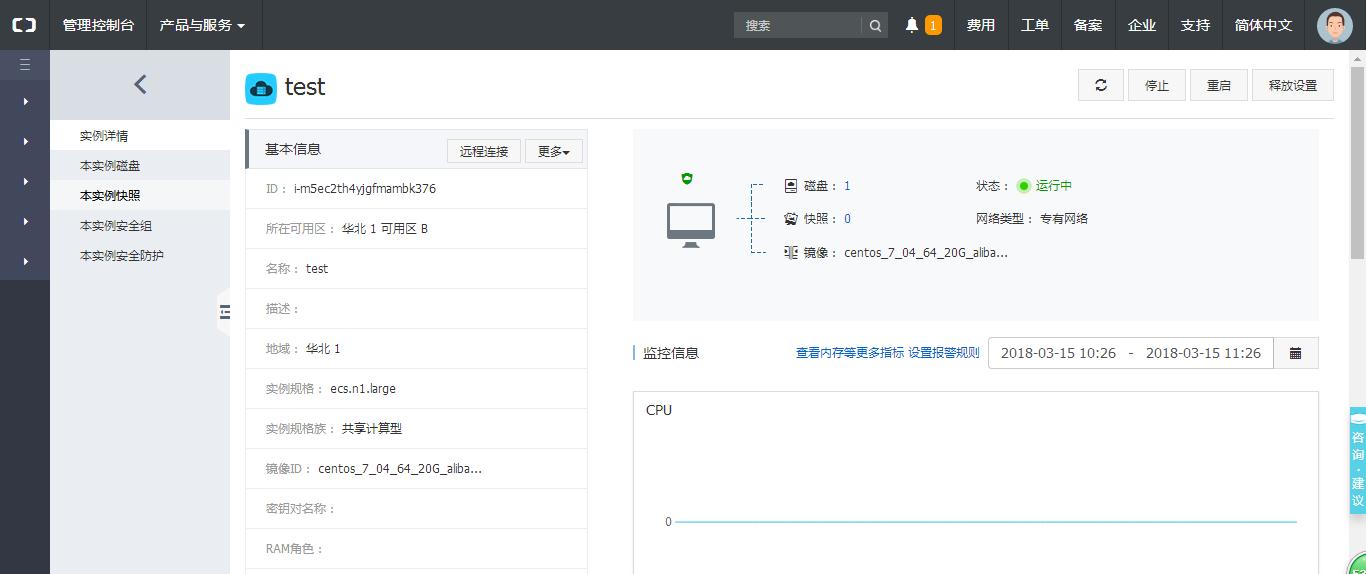Viewport: 1366px width, 574px height.
Task: Click the 远程连接 button
Action: click(x=484, y=151)
